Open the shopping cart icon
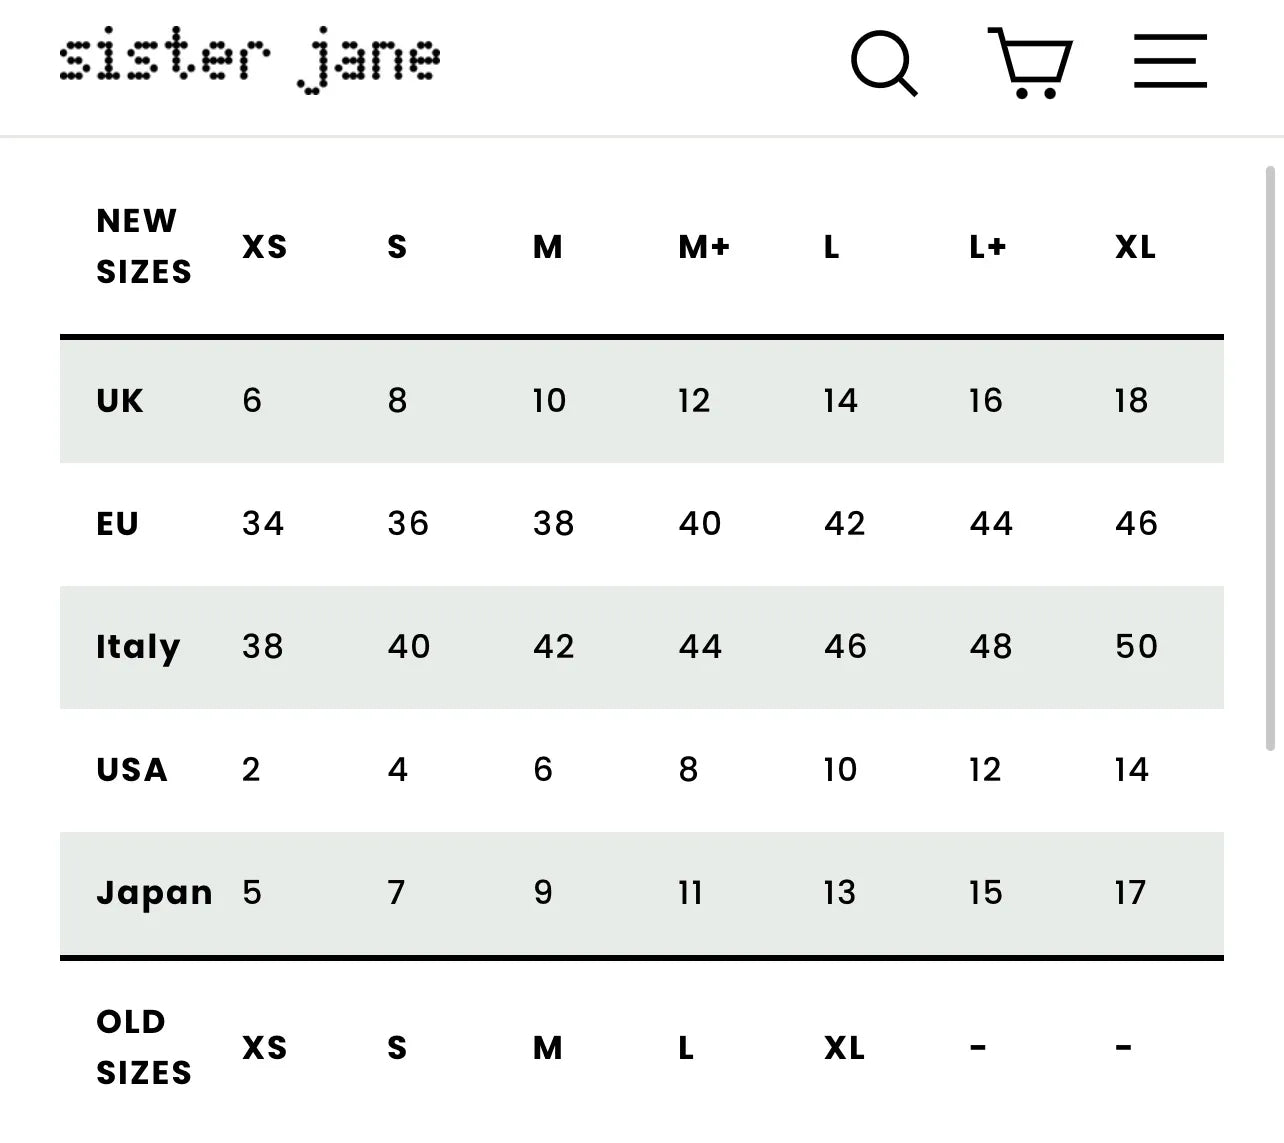Image resolution: width=1284 pixels, height=1143 pixels. (1031, 62)
